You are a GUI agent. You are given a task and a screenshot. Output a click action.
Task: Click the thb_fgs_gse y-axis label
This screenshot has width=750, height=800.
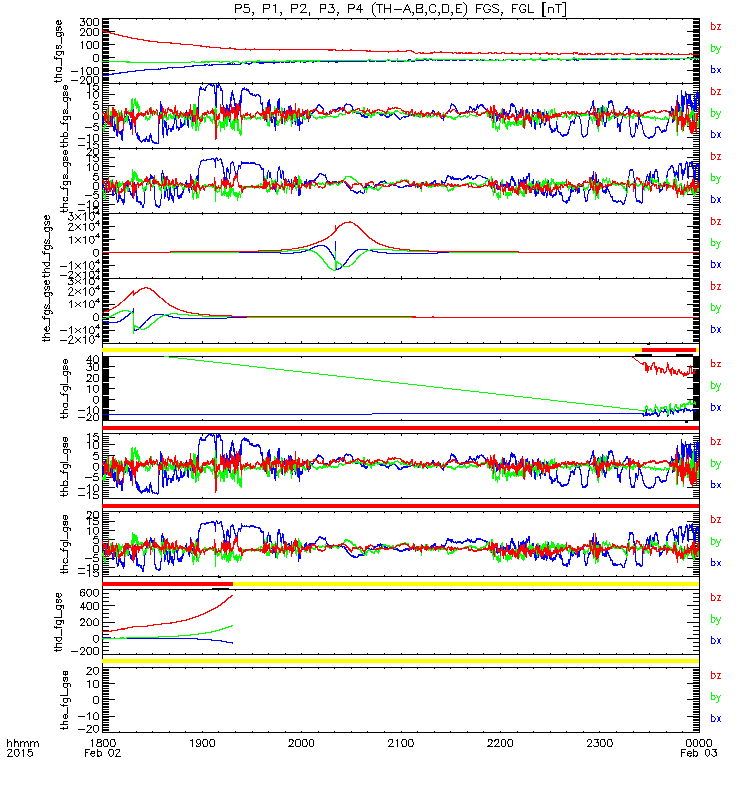(x=65, y=116)
